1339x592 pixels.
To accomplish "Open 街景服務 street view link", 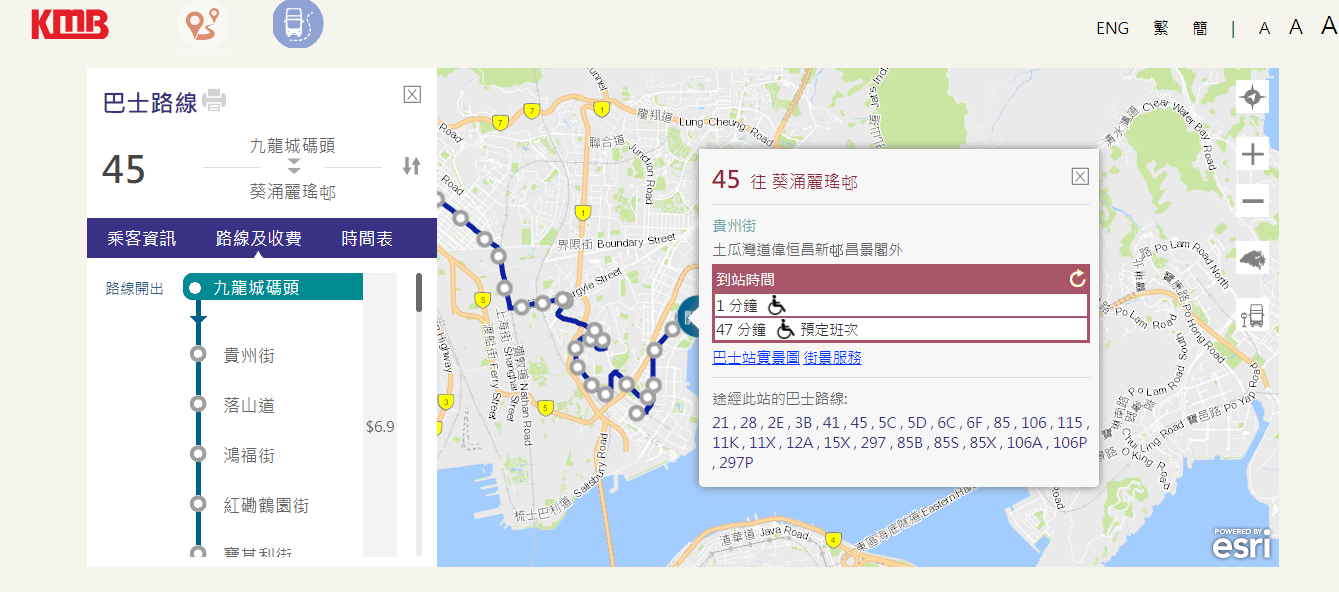I will (x=832, y=357).
